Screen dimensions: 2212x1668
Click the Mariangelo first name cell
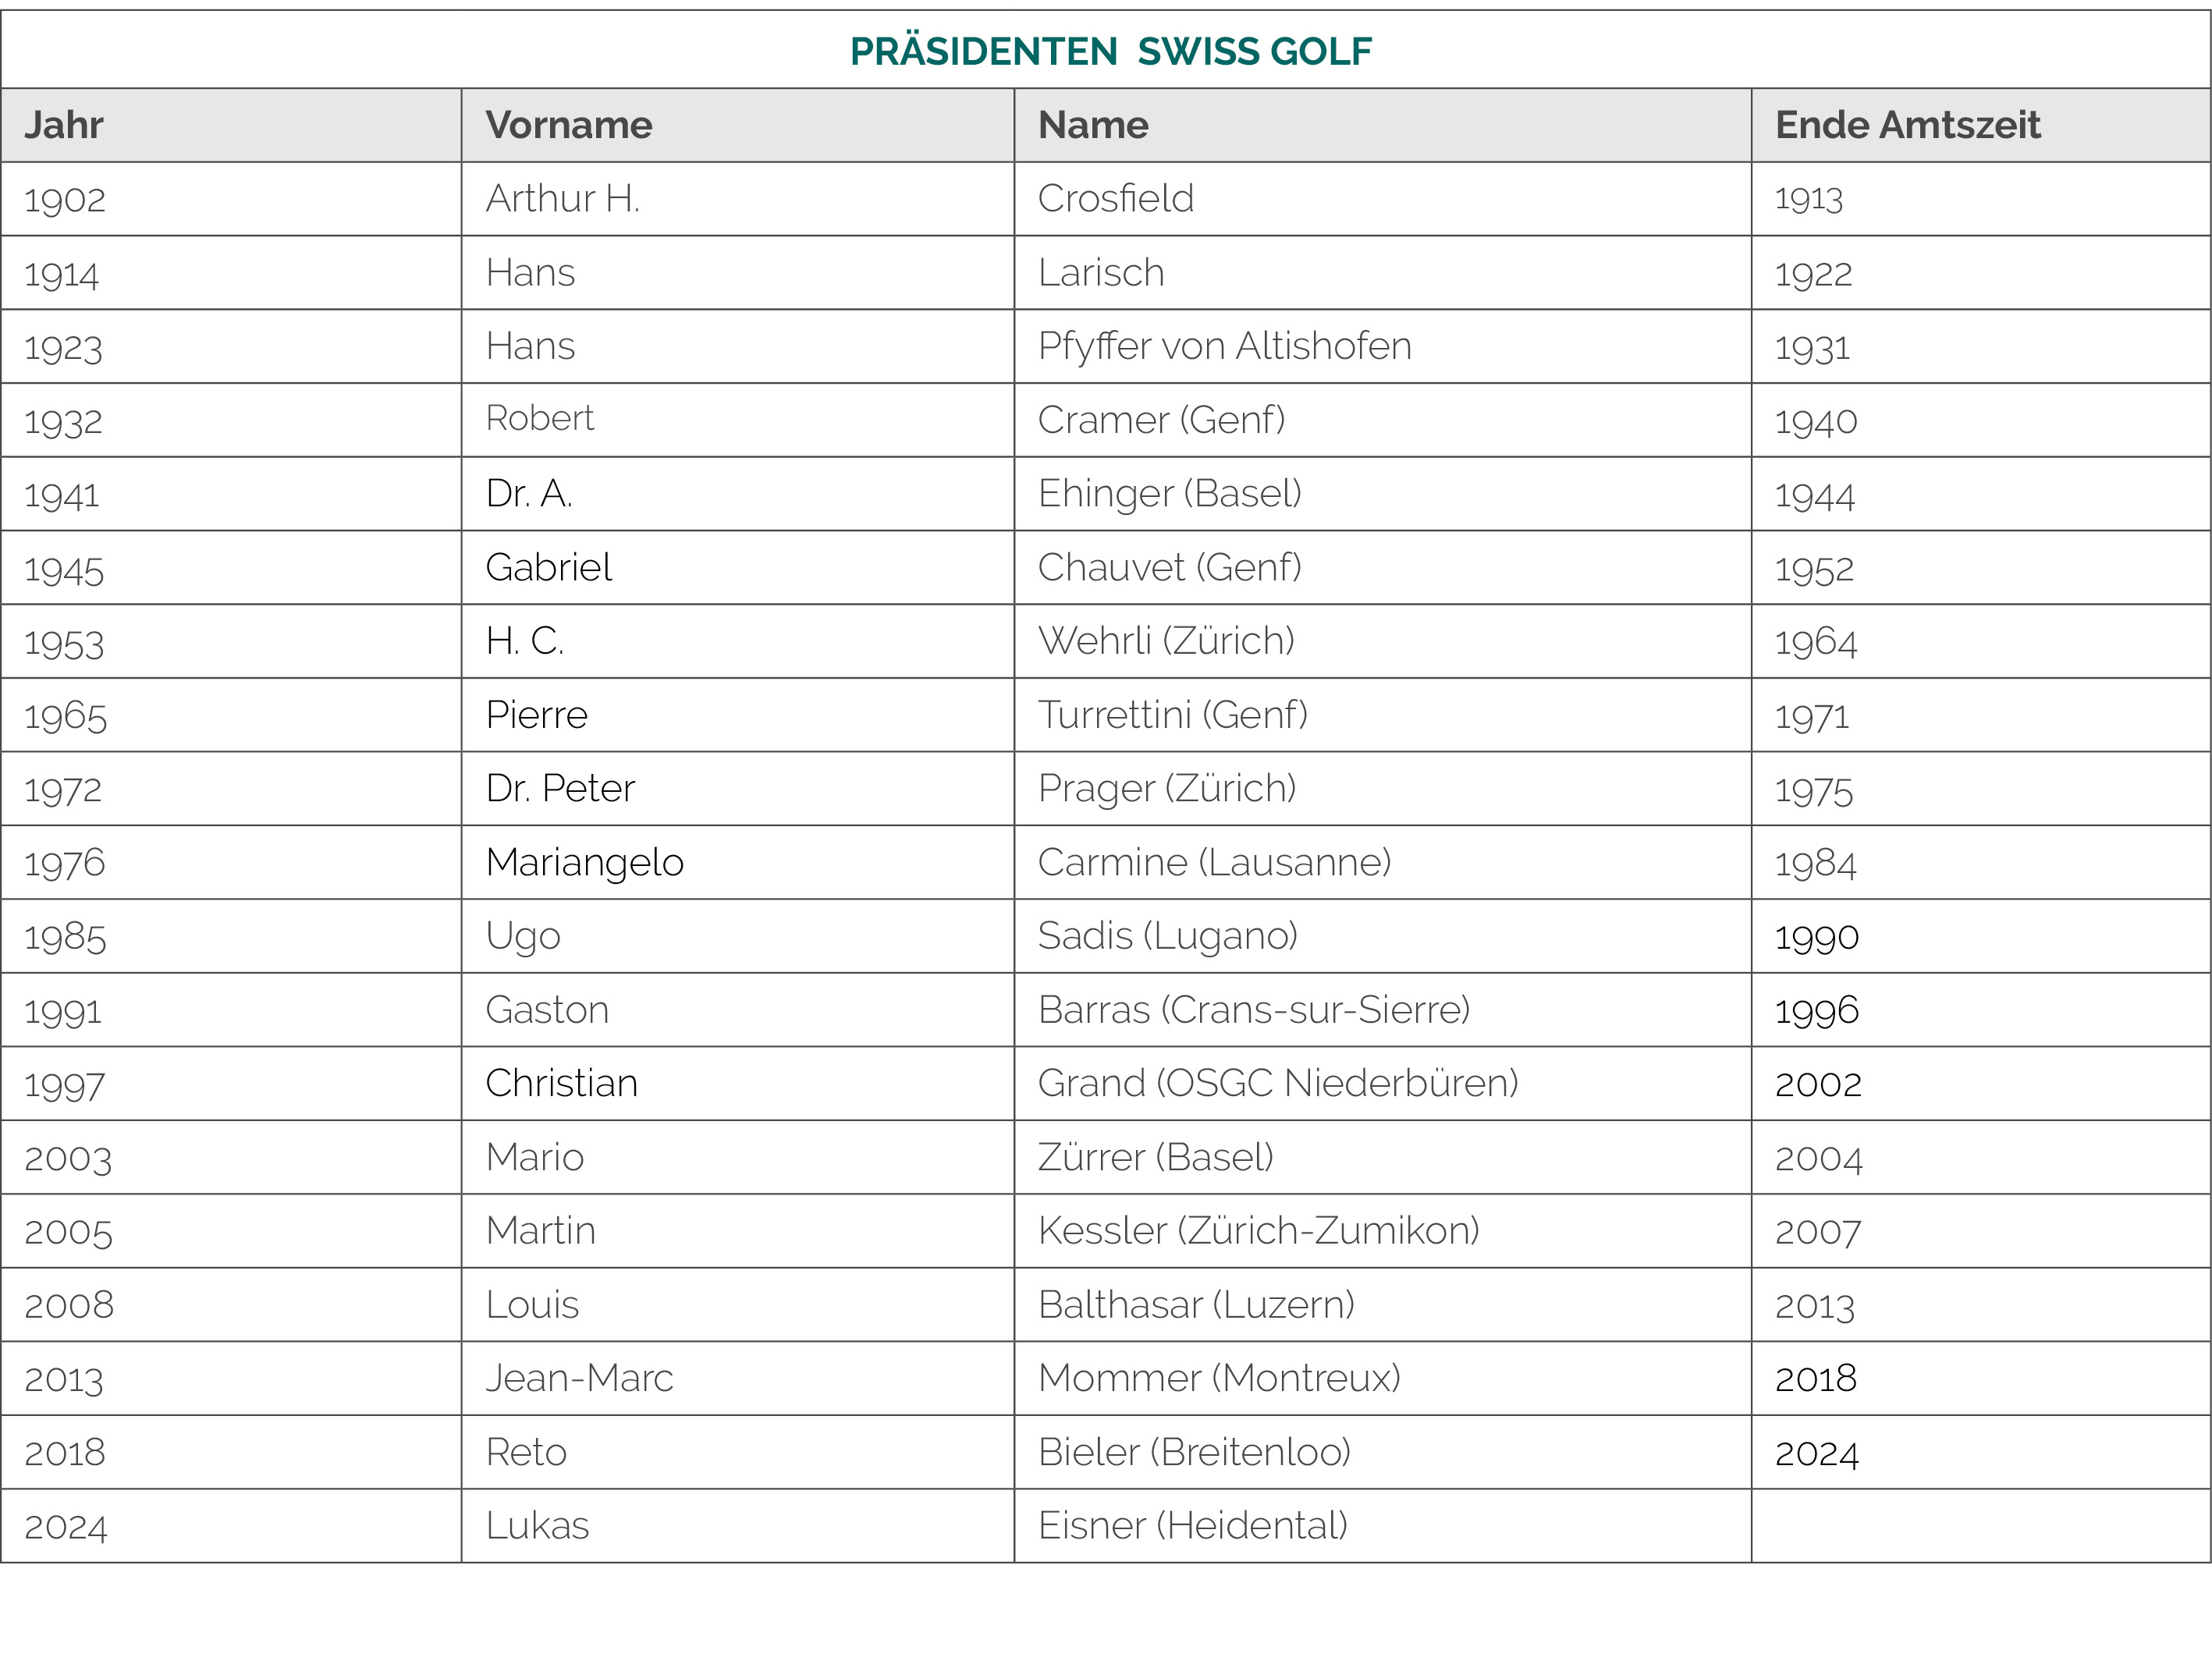tap(738, 862)
